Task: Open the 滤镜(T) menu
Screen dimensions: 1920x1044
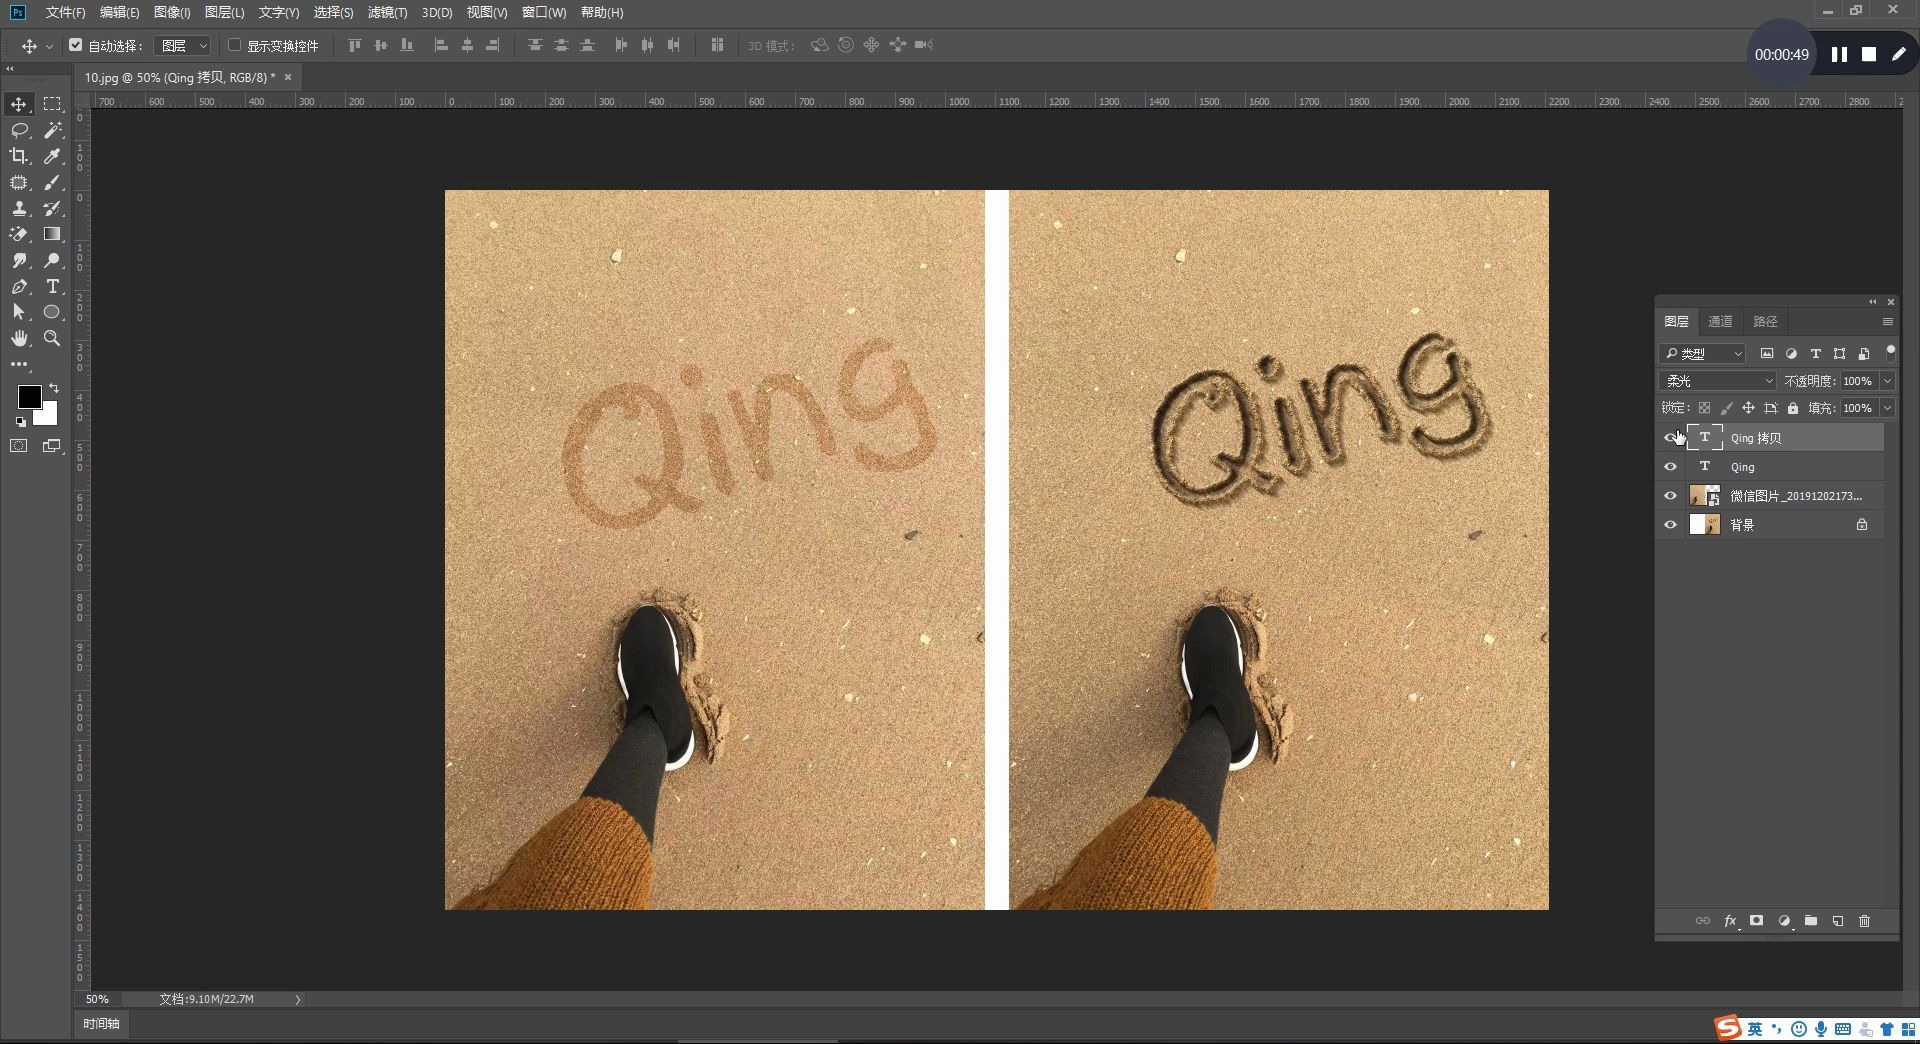Action: point(387,12)
